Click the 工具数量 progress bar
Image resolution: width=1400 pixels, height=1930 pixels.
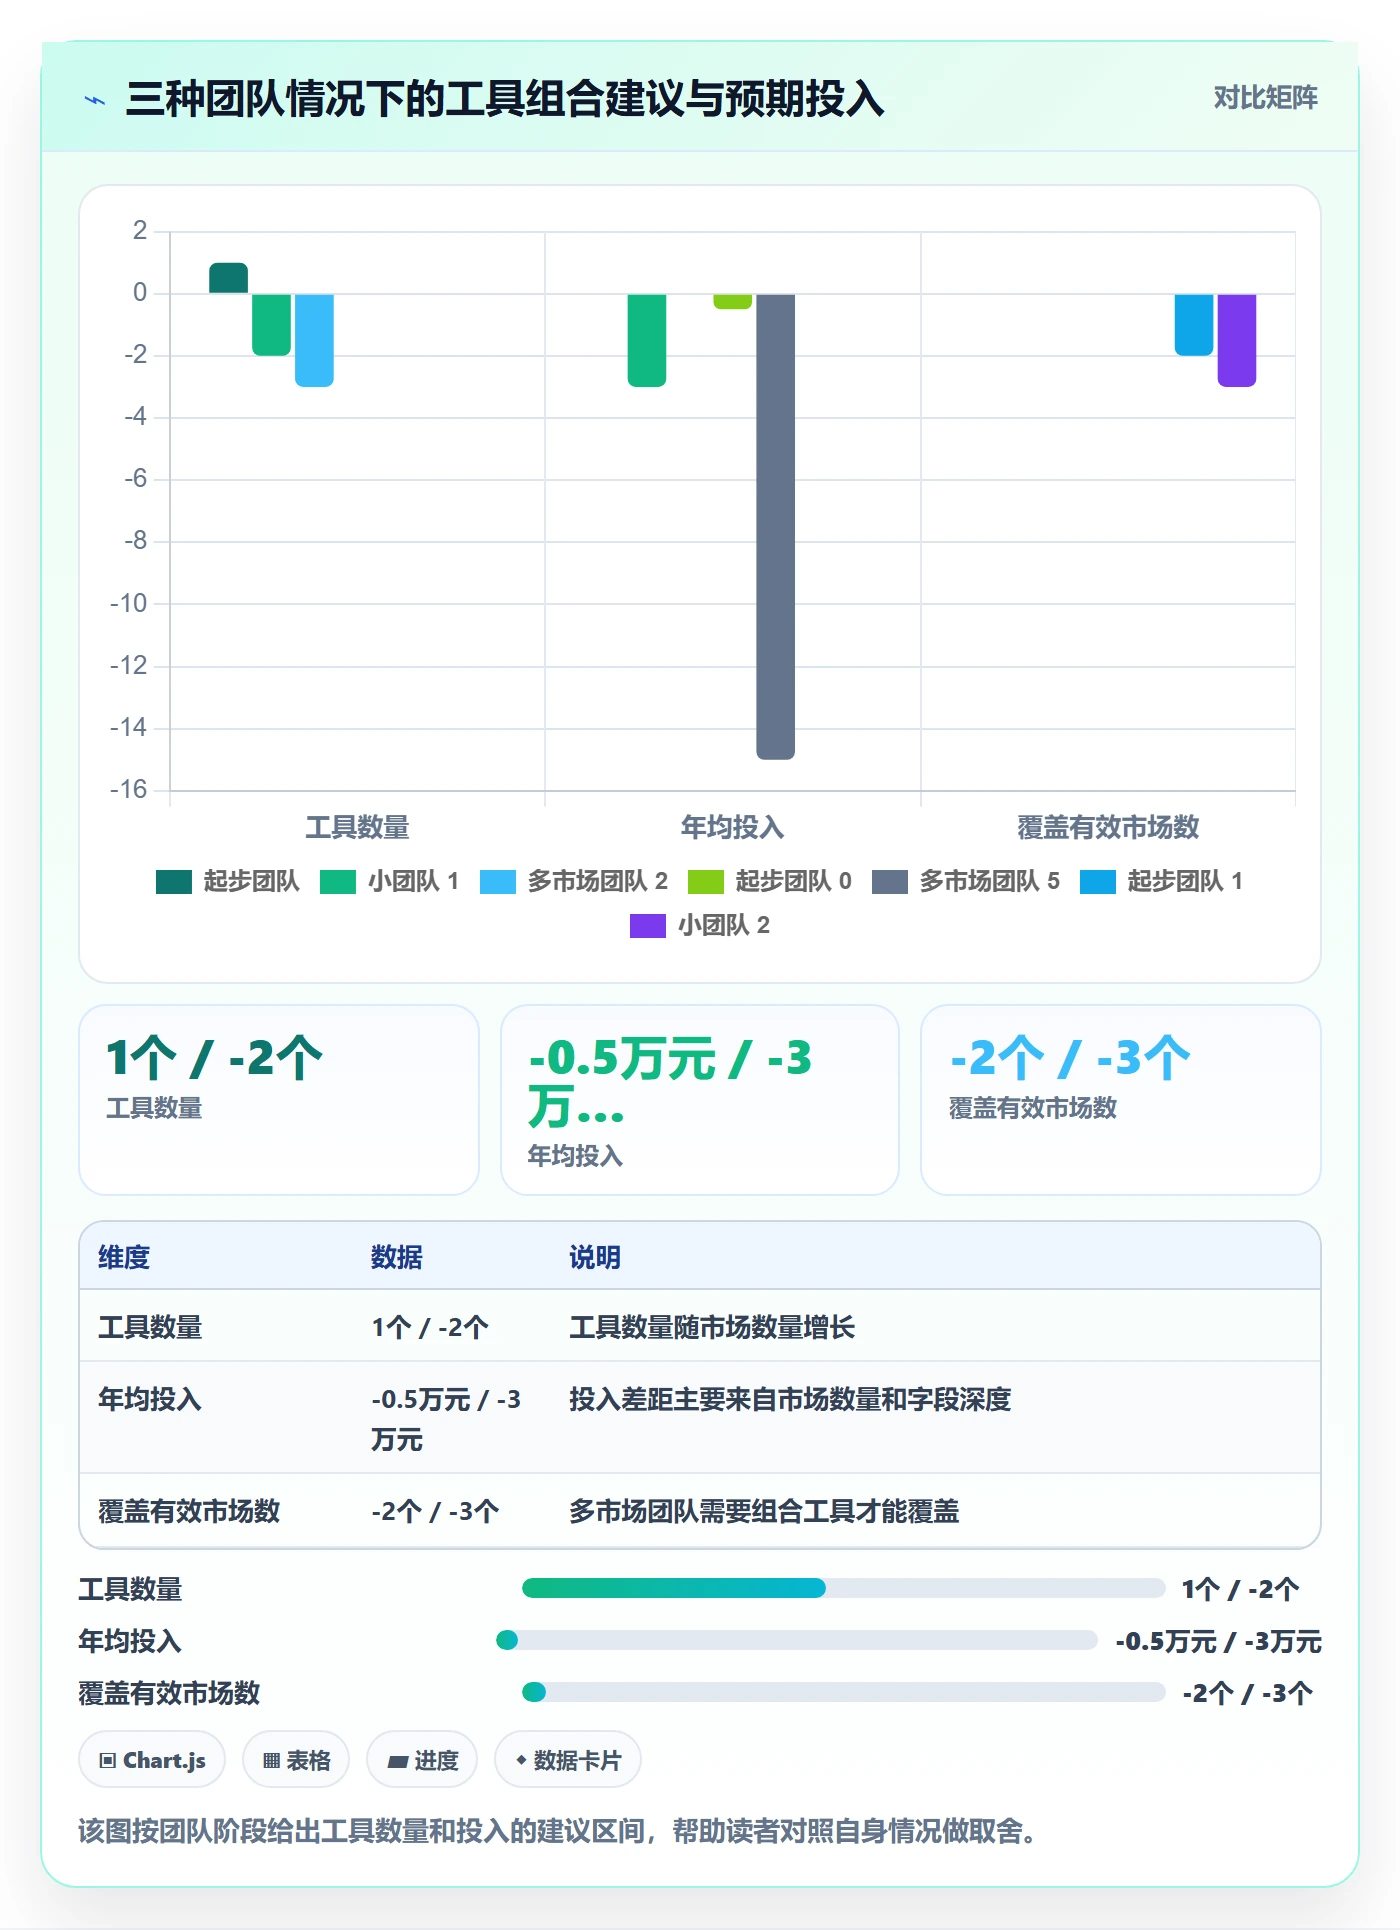844,1588
